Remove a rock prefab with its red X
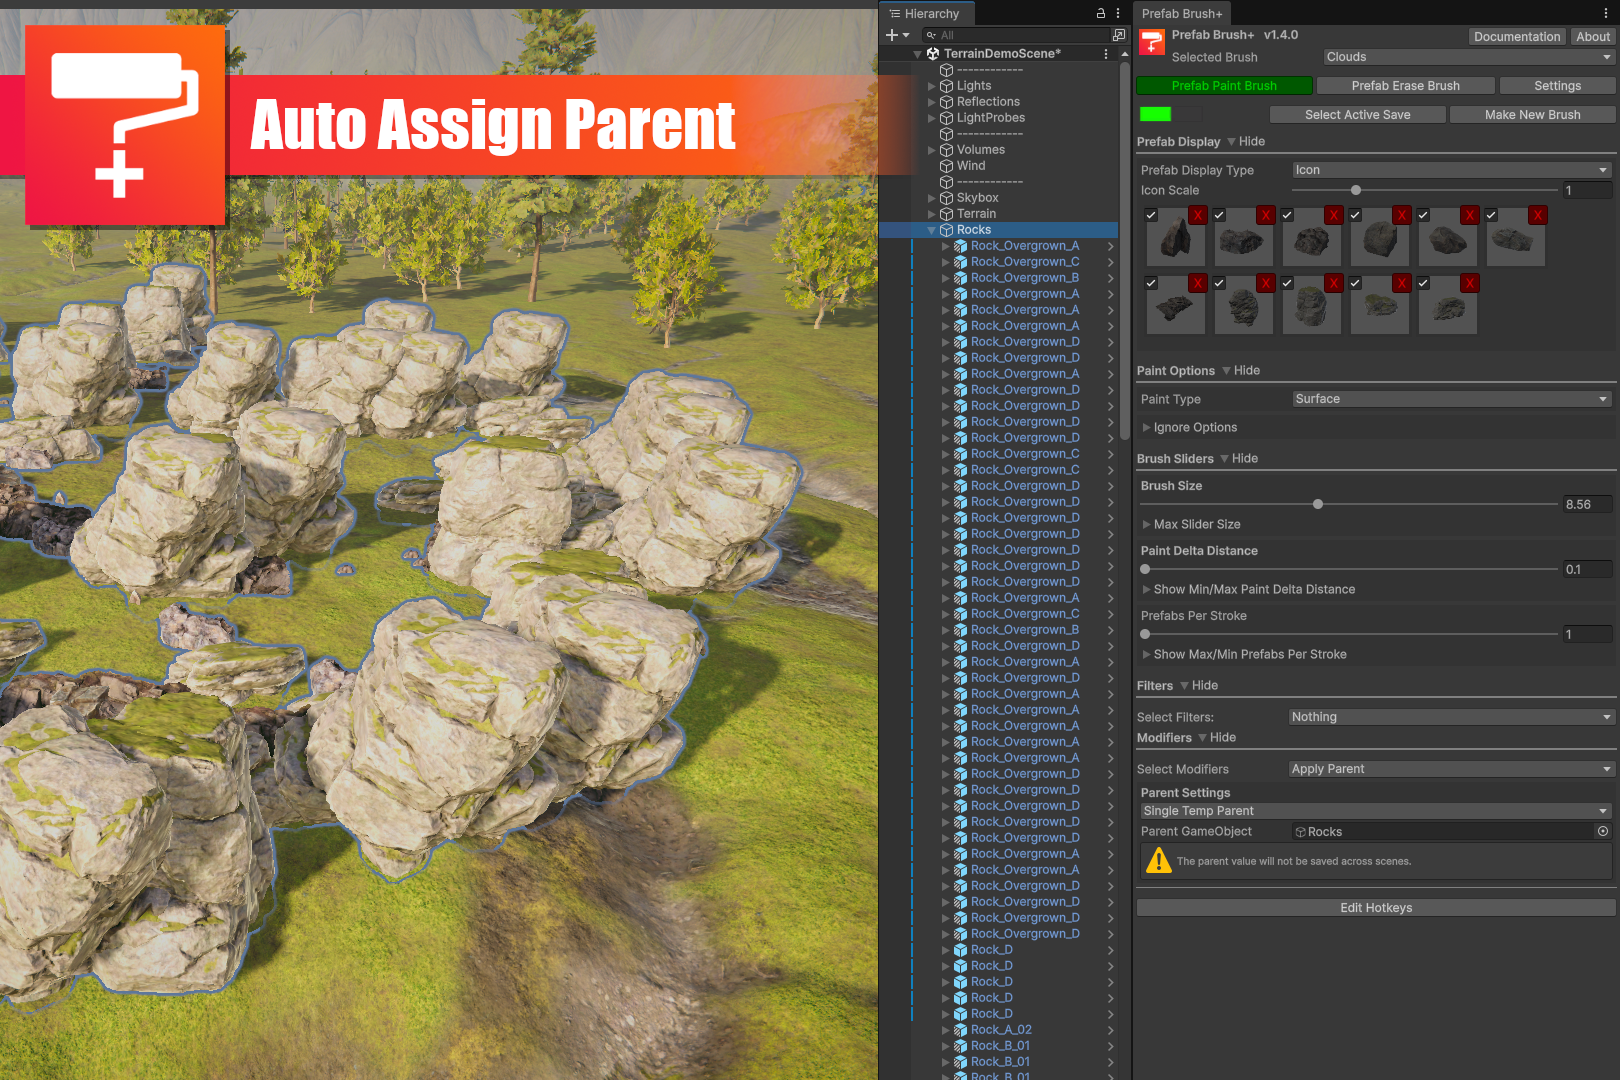This screenshot has width=1620, height=1080. (1197, 214)
